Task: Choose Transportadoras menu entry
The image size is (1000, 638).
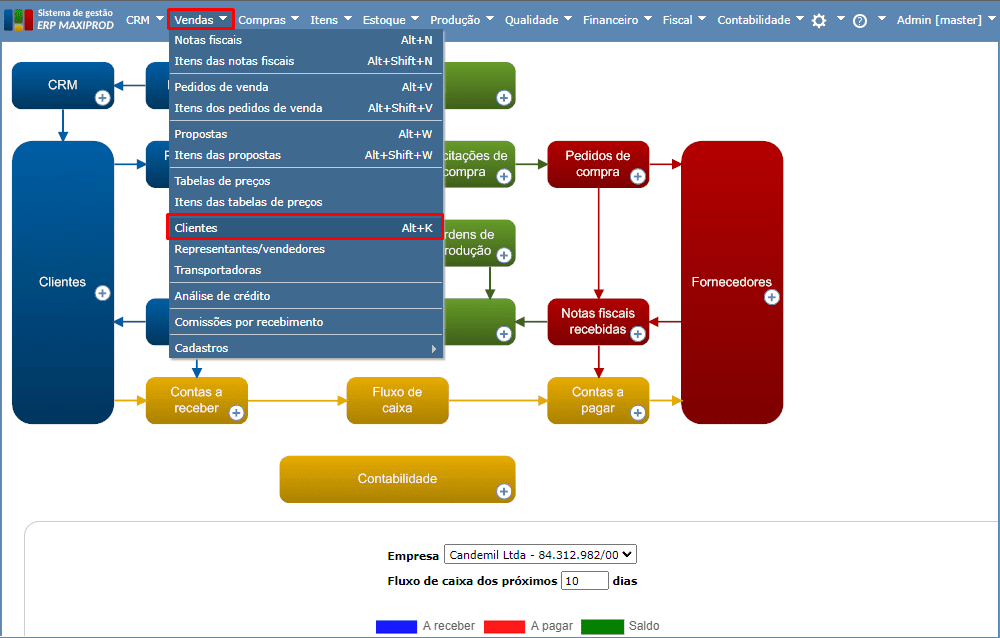Action: click(x=306, y=270)
